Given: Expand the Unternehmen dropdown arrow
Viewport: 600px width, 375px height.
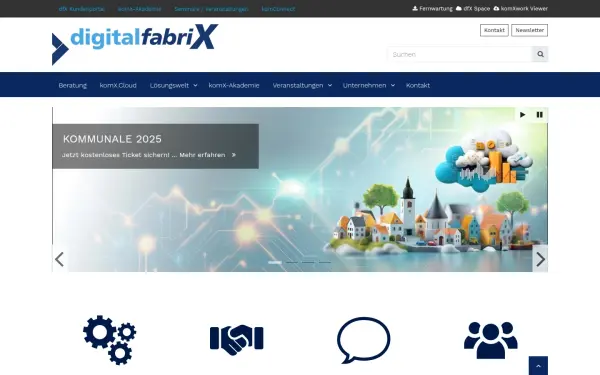Looking at the screenshot, I should (393, 85).
